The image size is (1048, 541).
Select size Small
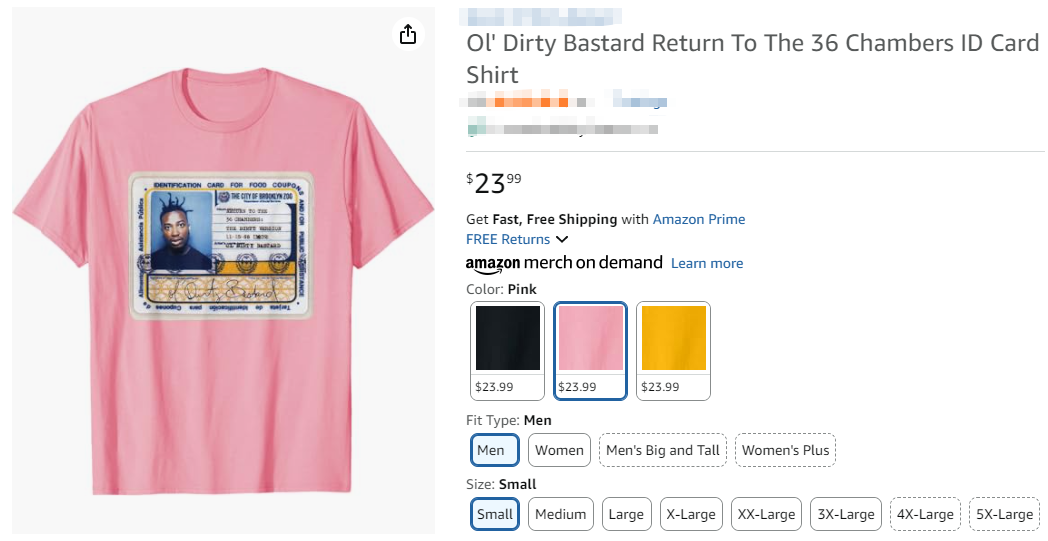(x=494, y=514)
